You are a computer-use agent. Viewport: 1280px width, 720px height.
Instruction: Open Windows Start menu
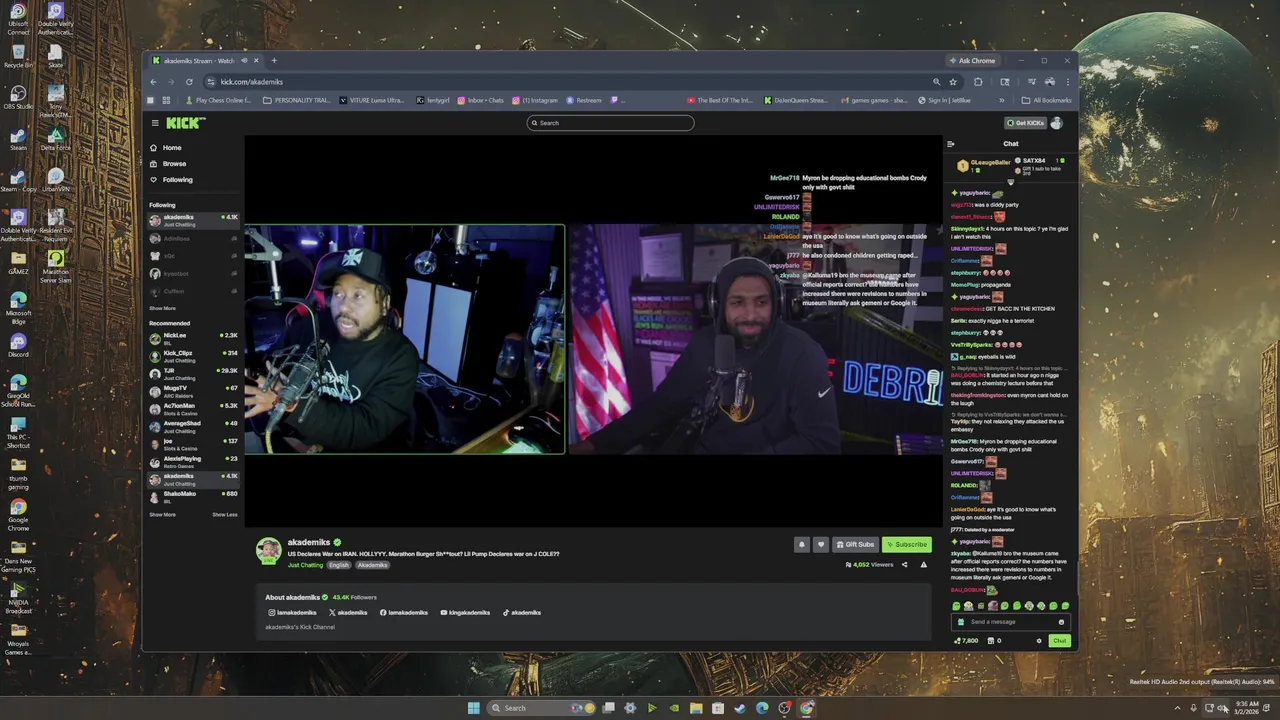click(x=473, y=708)
